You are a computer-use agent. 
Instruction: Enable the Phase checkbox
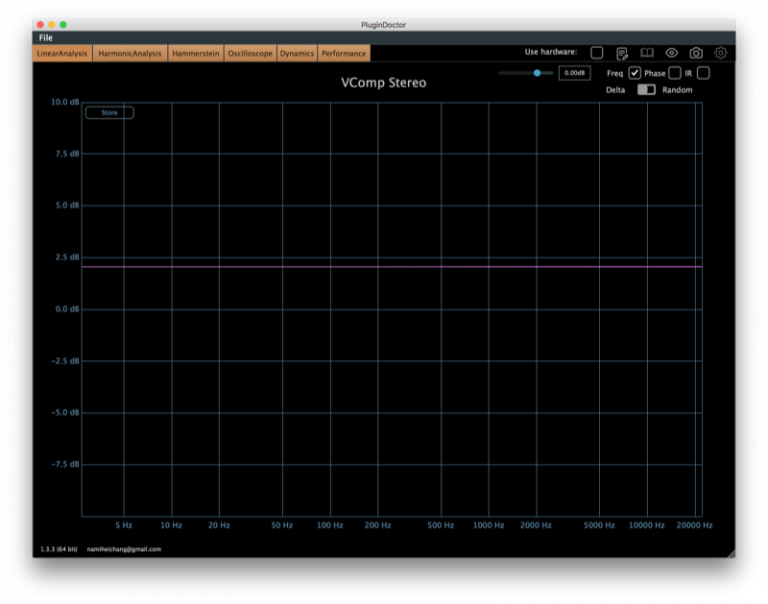point(675,73)
